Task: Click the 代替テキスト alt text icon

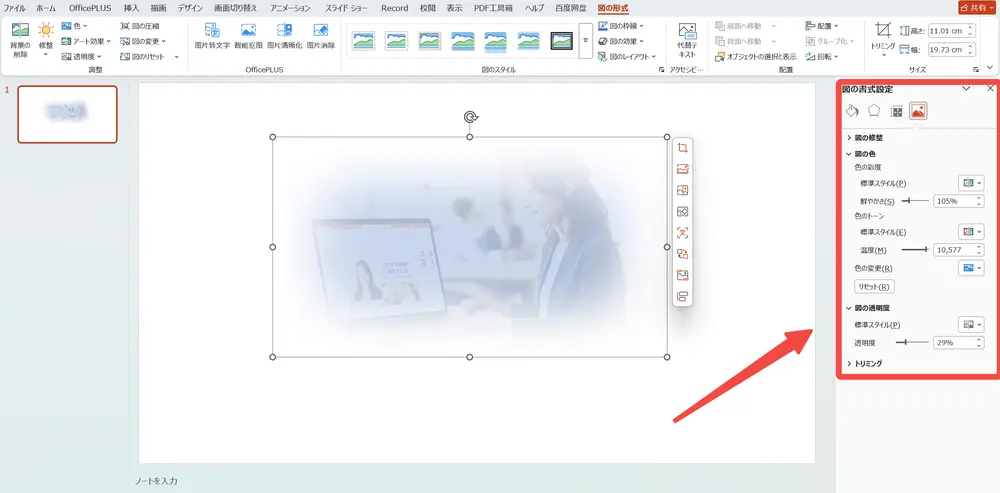Action: [687, 31]
